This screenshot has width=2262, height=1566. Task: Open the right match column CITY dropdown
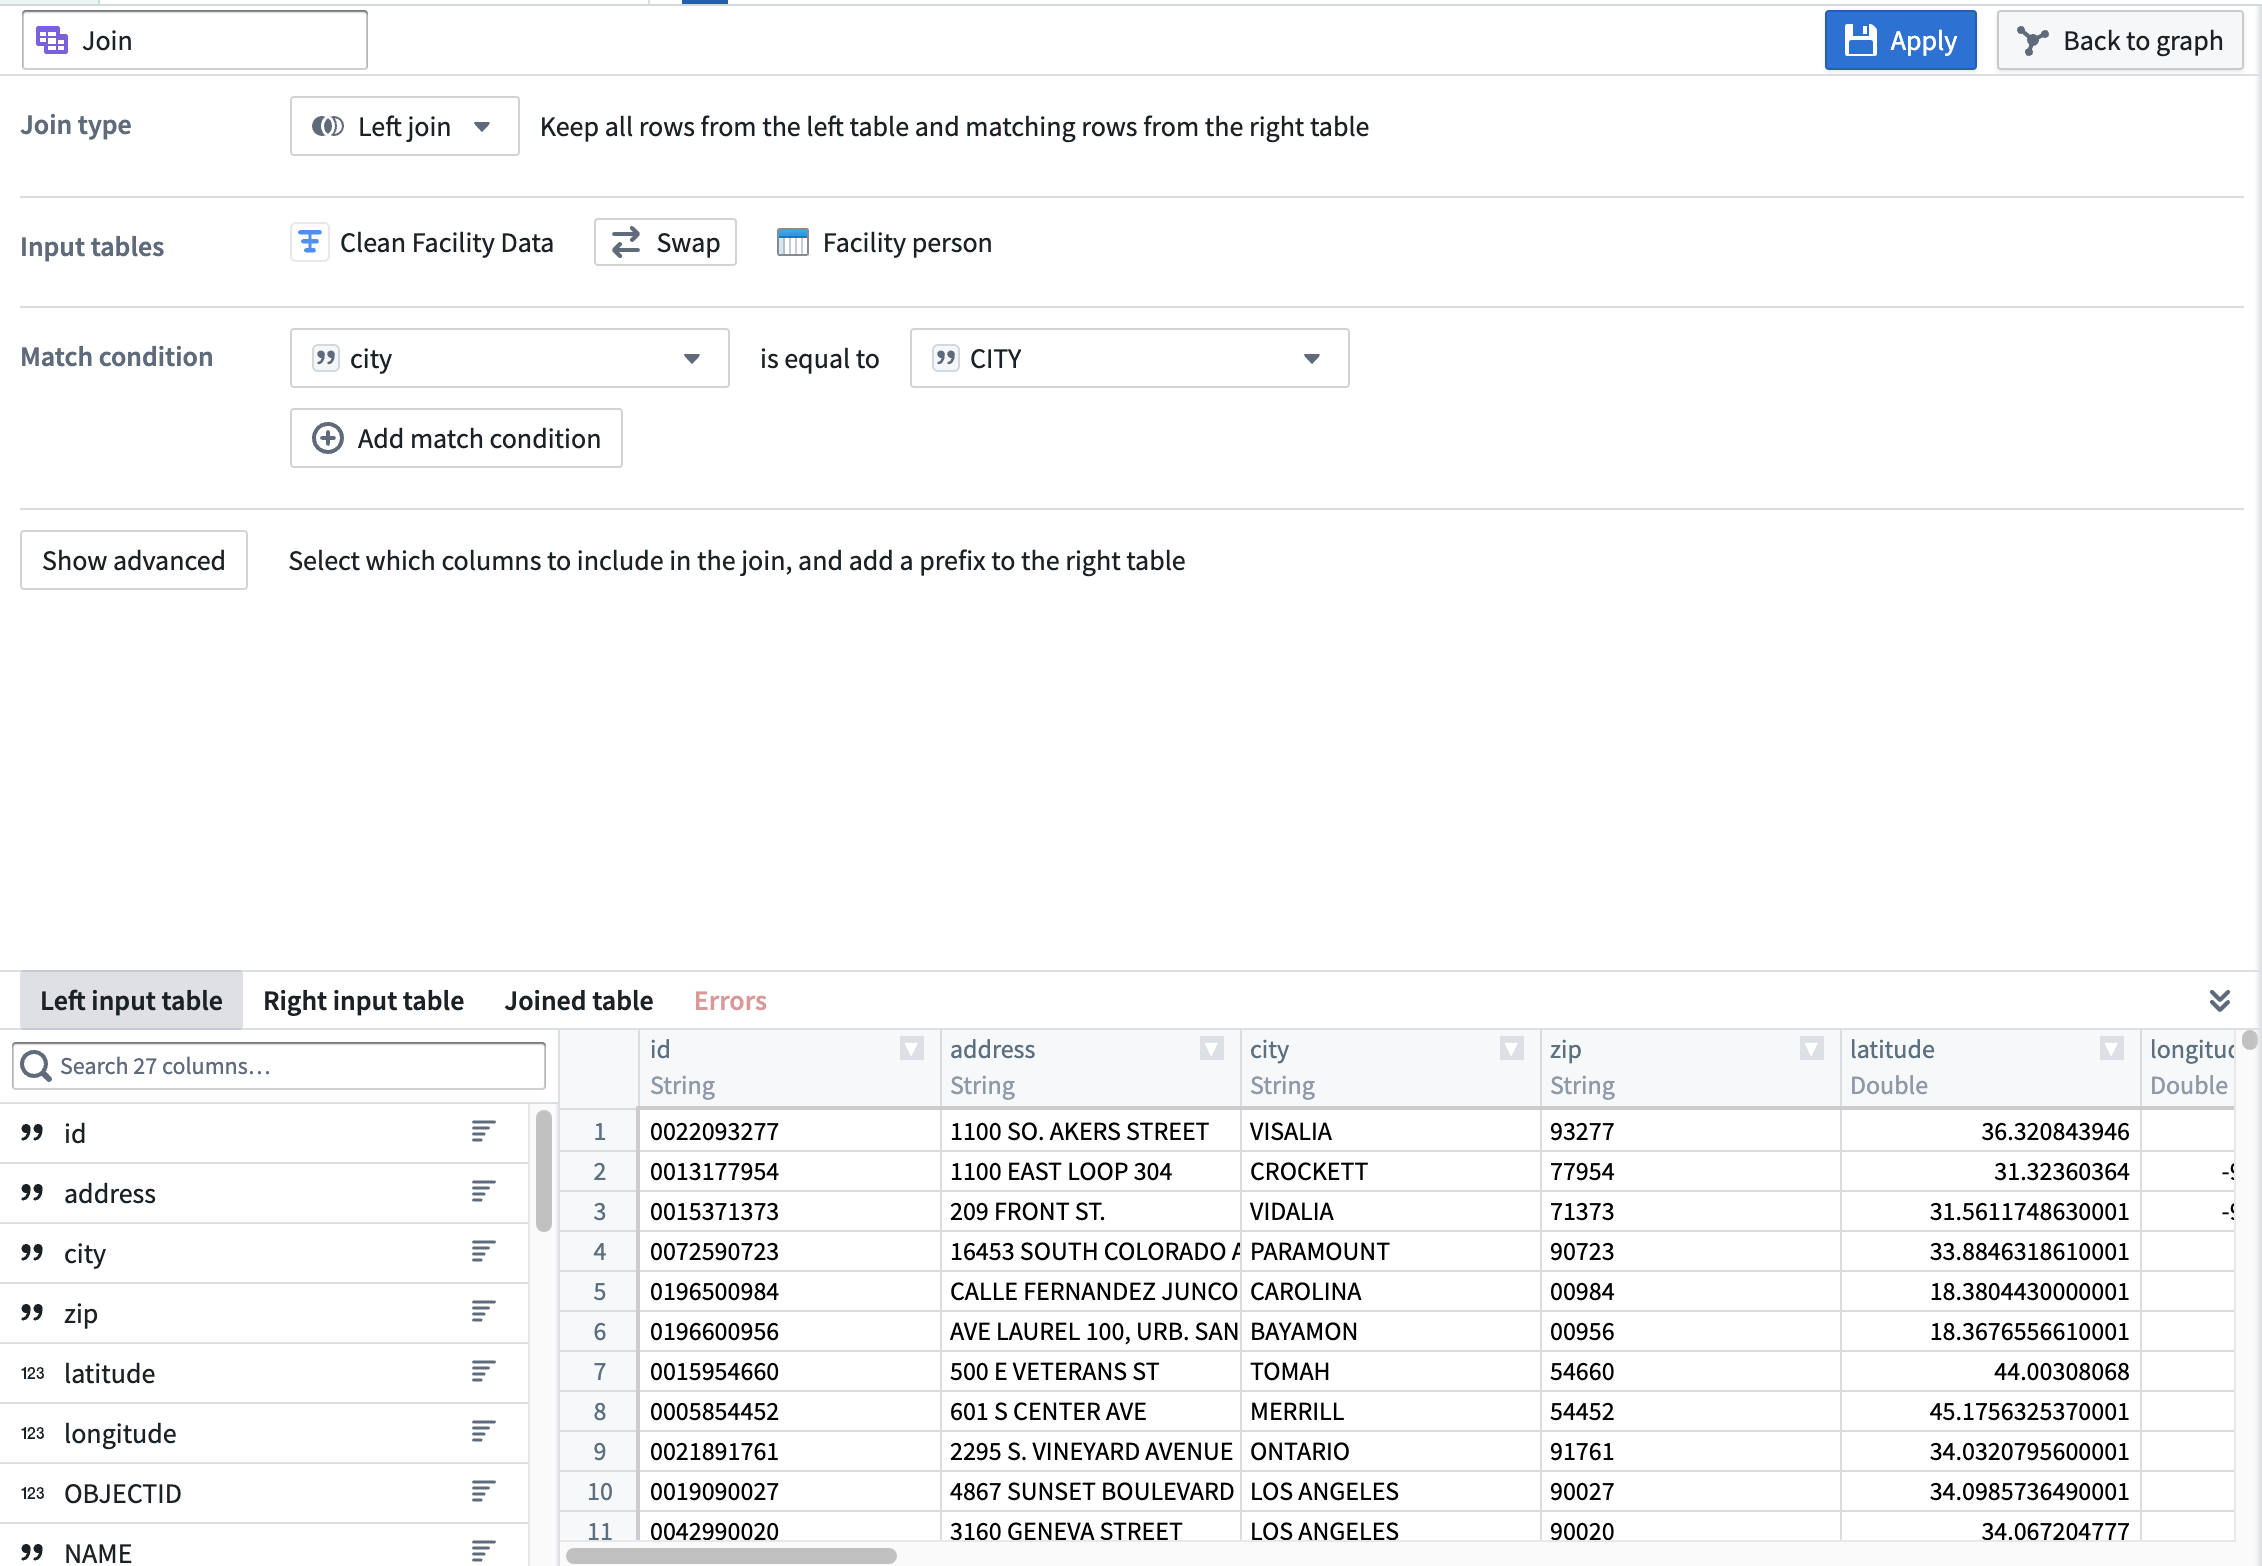(x=1129, y=358)
